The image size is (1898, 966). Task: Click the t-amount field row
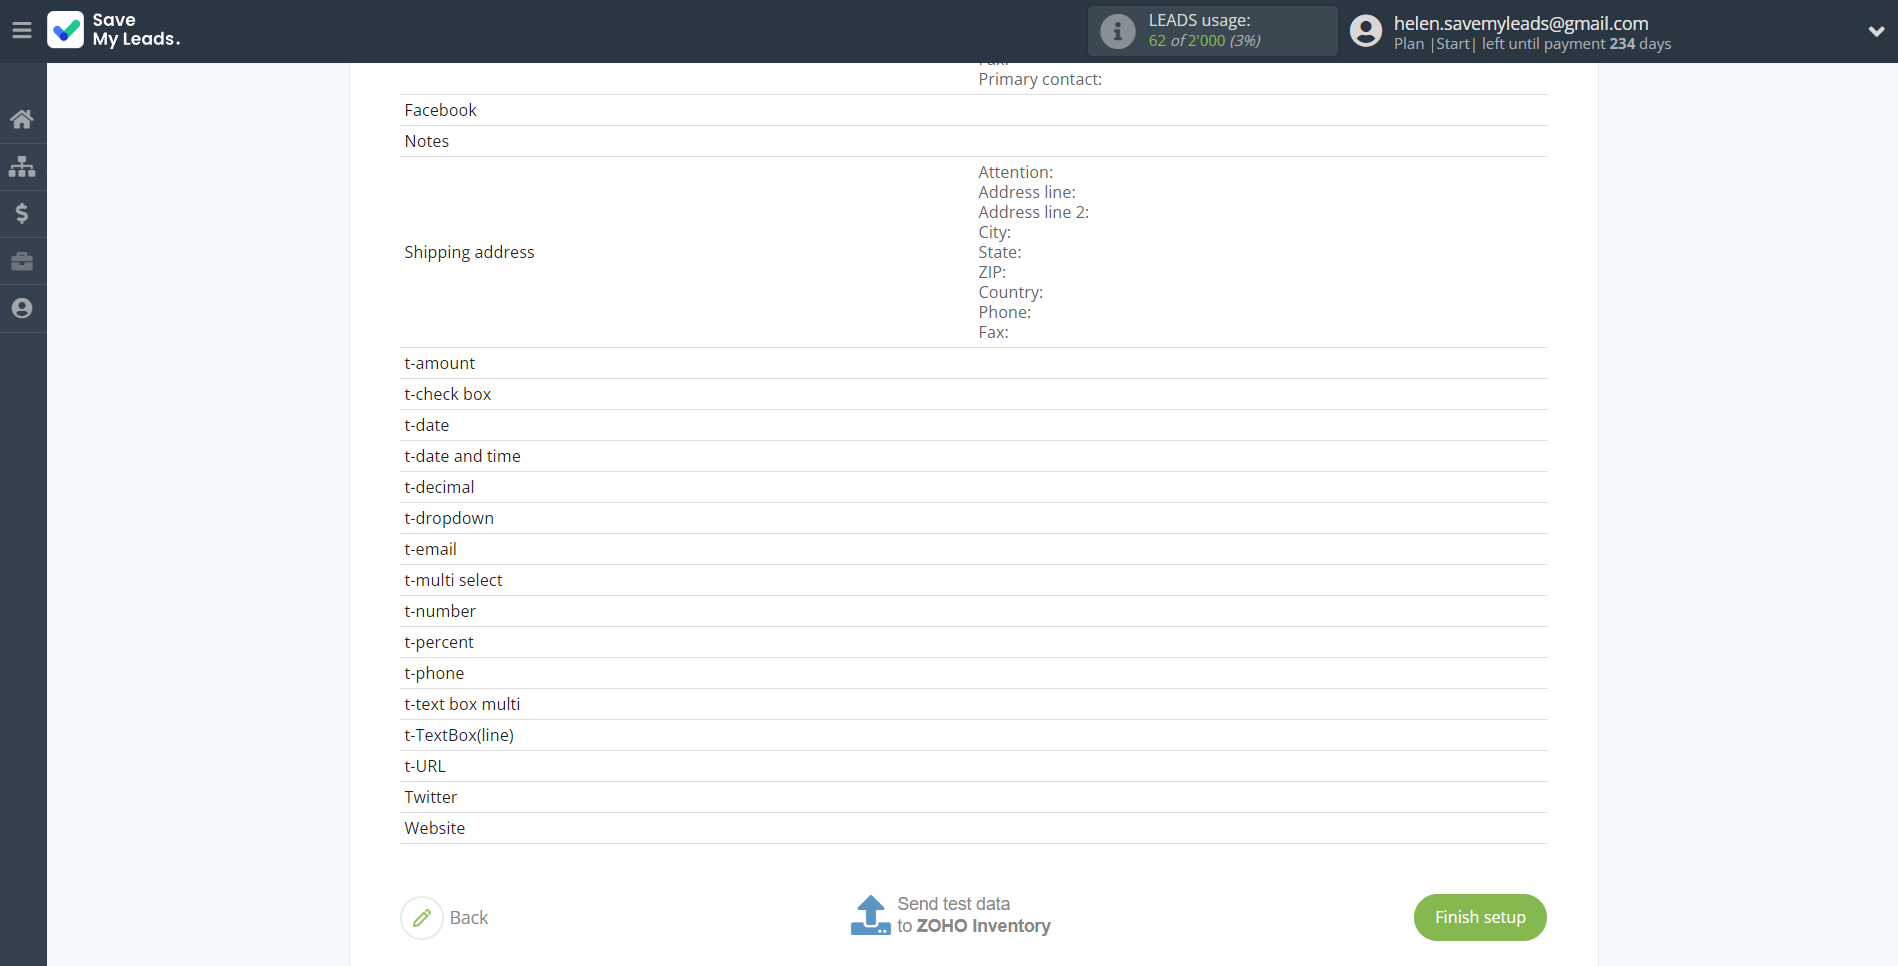click(x=974, y=363)
